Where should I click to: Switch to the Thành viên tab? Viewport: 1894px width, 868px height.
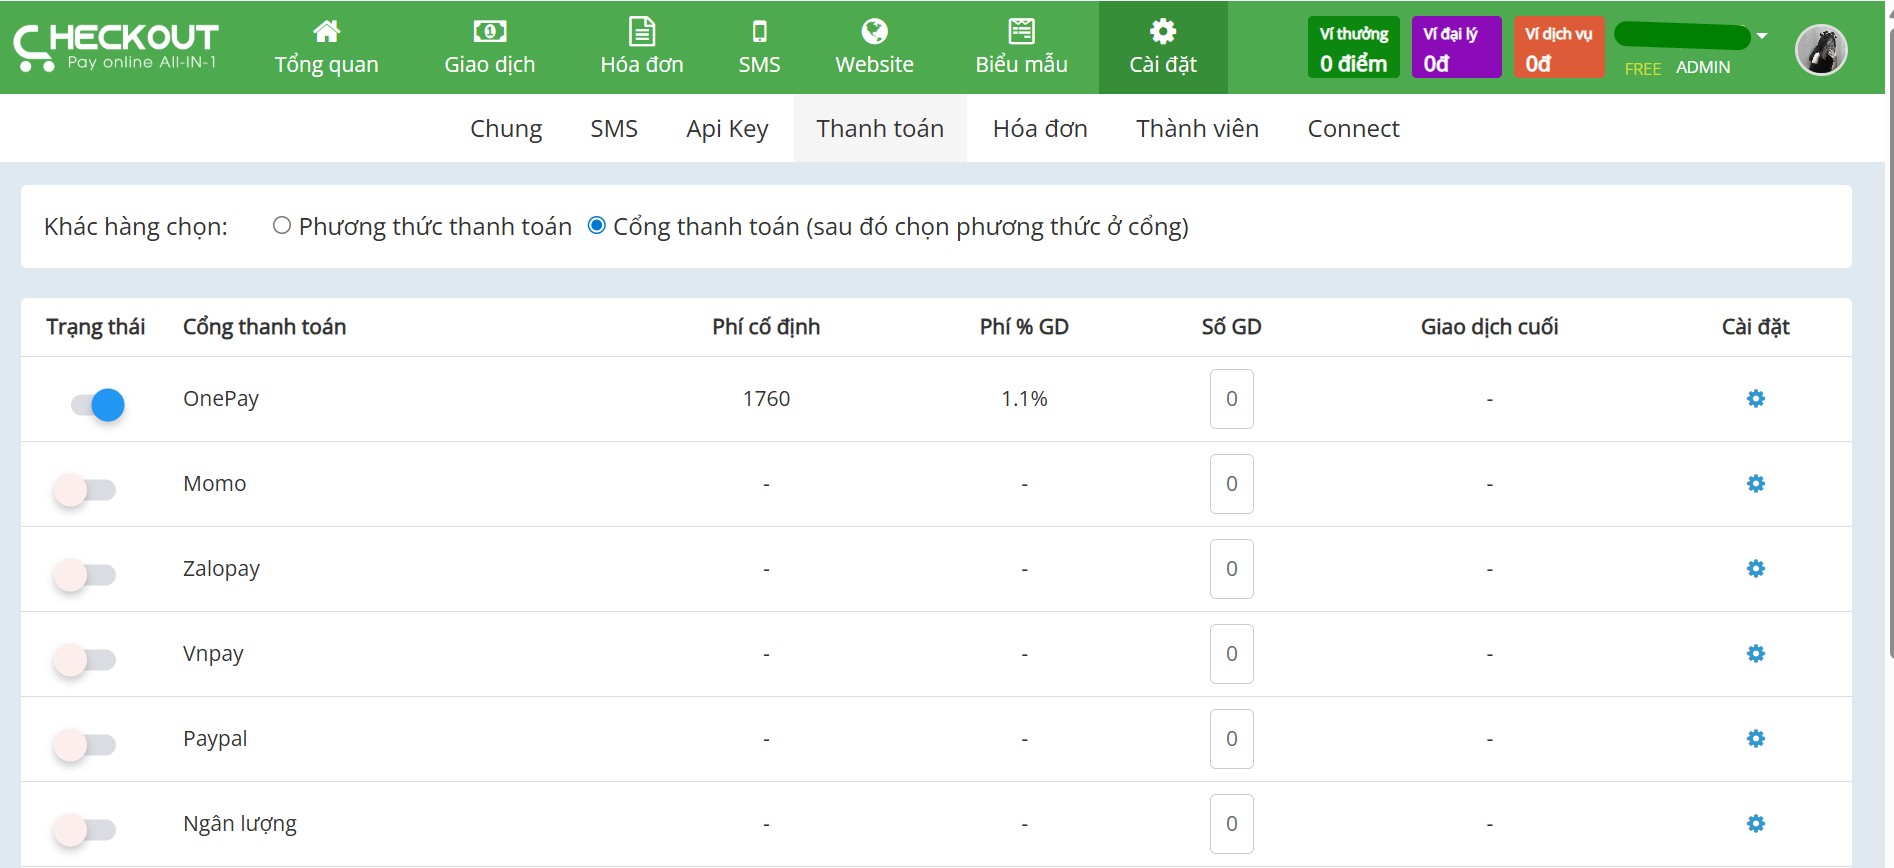[1197, 129]
